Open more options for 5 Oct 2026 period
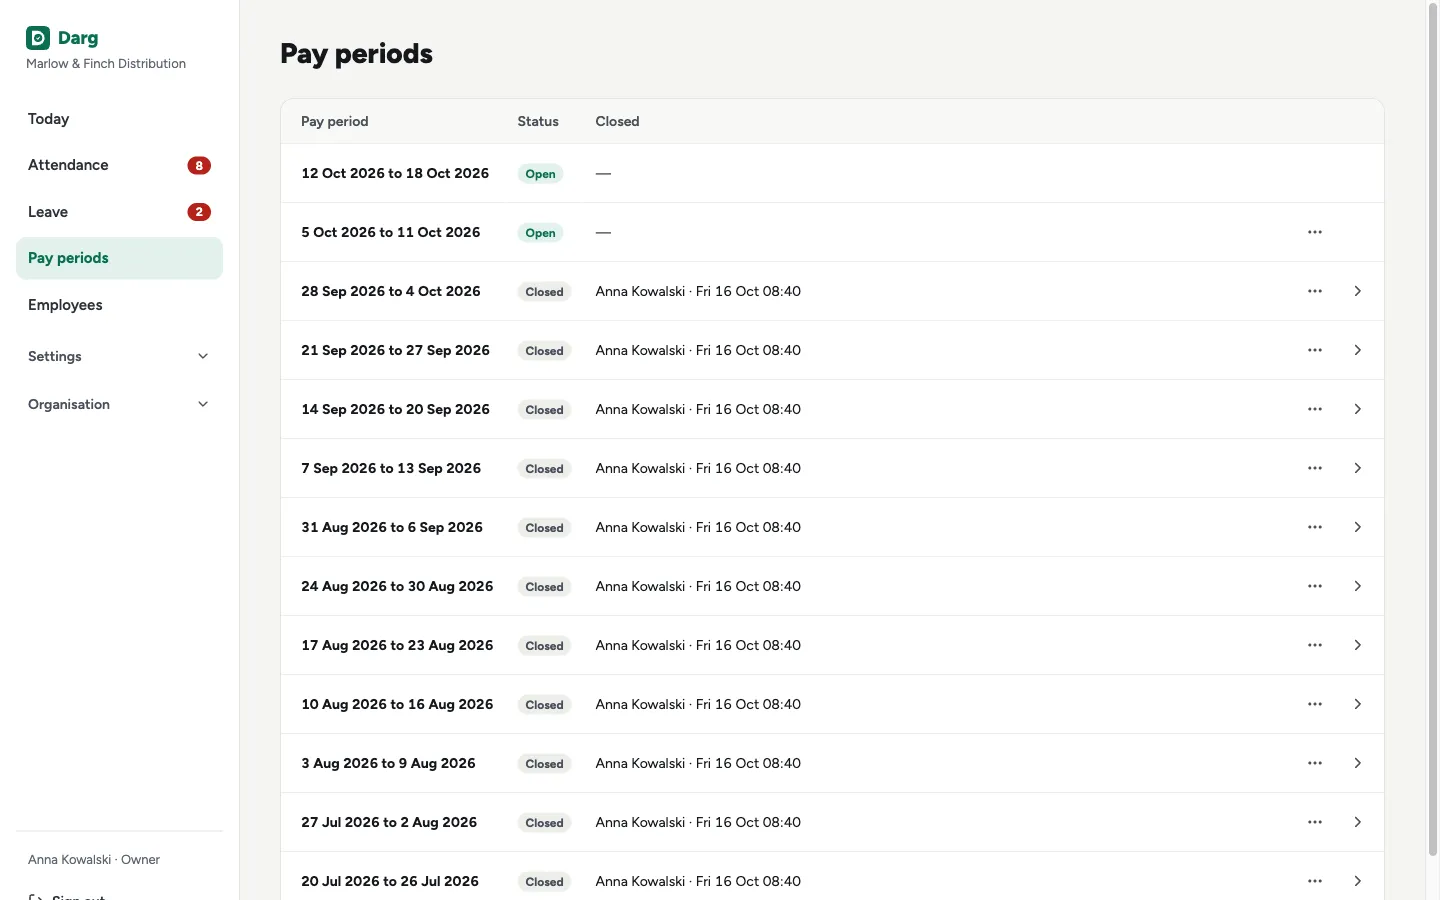The width and height of the screenshot is (1440, 900). click(x=1315, y=232)
